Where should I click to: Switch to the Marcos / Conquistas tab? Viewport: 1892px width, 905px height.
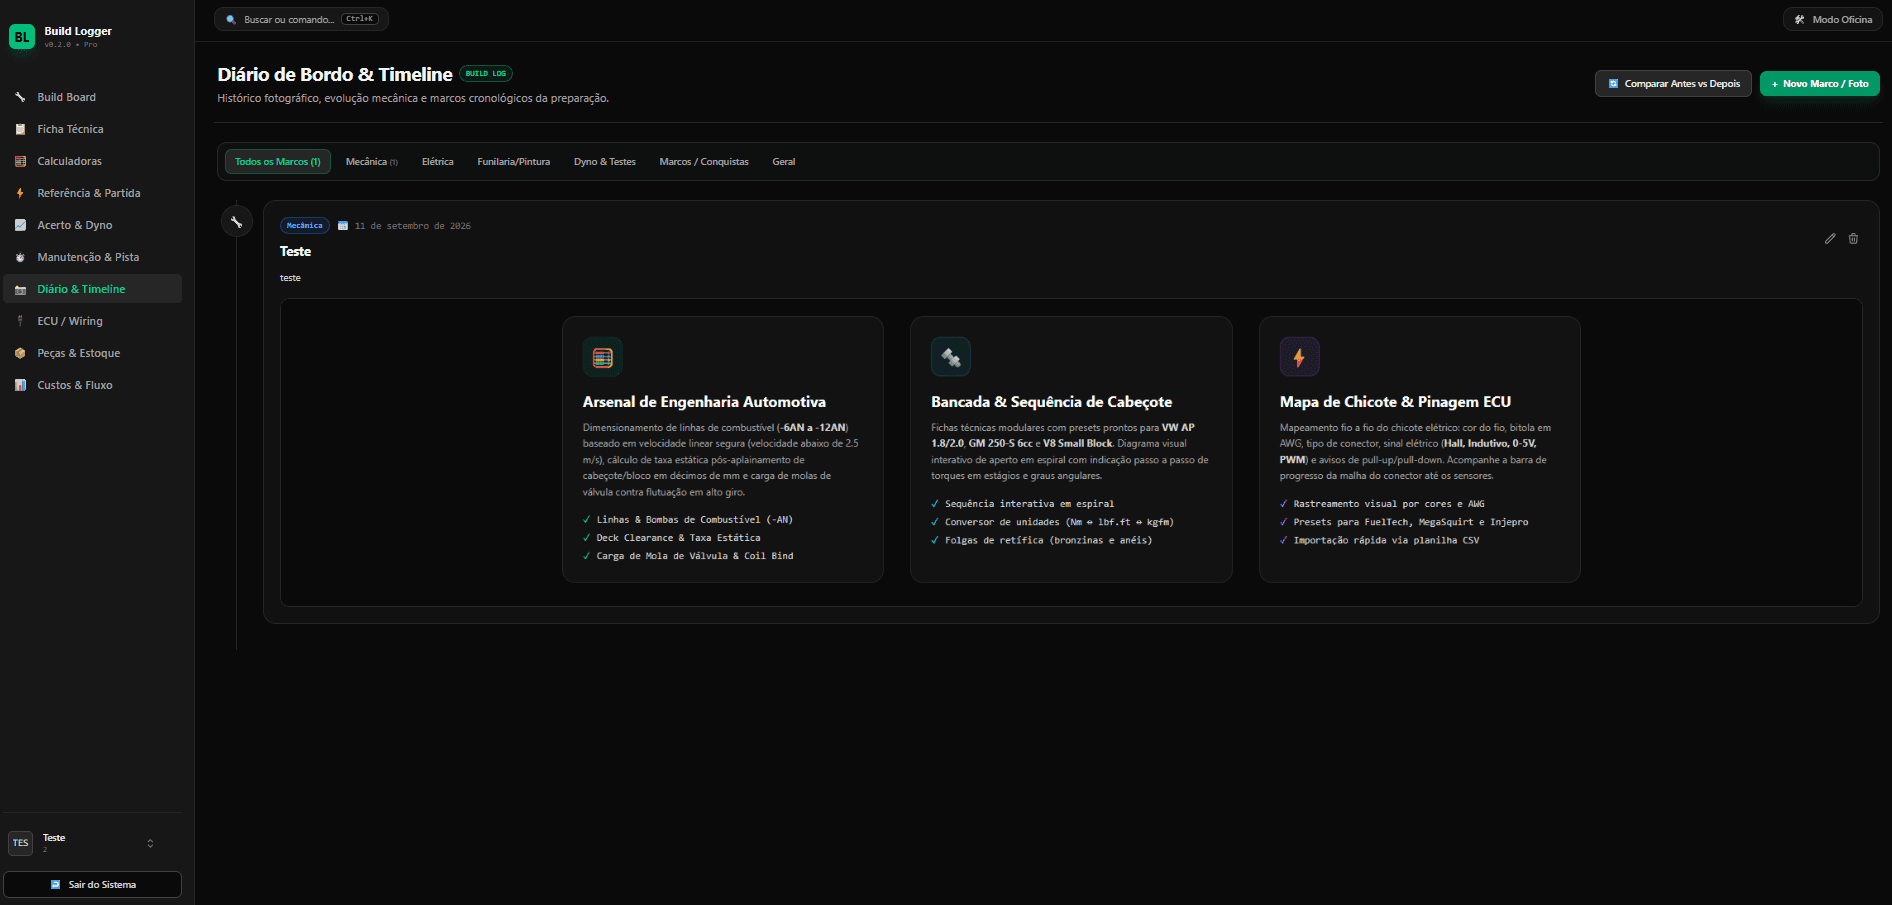coord(704,162)
